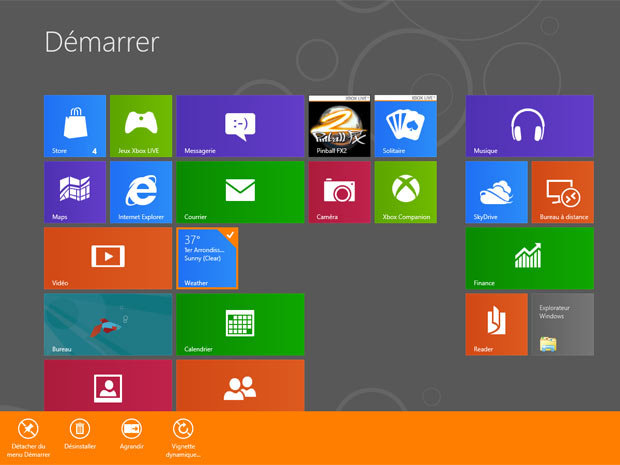Click the Désinstaller trash button
Image resolution: width=620 pixels, height=465 pixels.
(x=80, y=434)
